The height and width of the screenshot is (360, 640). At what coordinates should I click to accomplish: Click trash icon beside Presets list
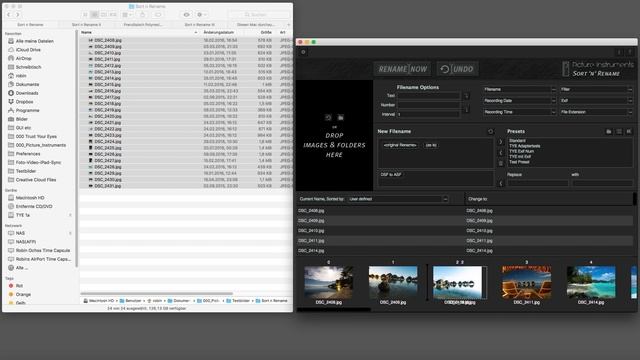[x=501, y=163]
